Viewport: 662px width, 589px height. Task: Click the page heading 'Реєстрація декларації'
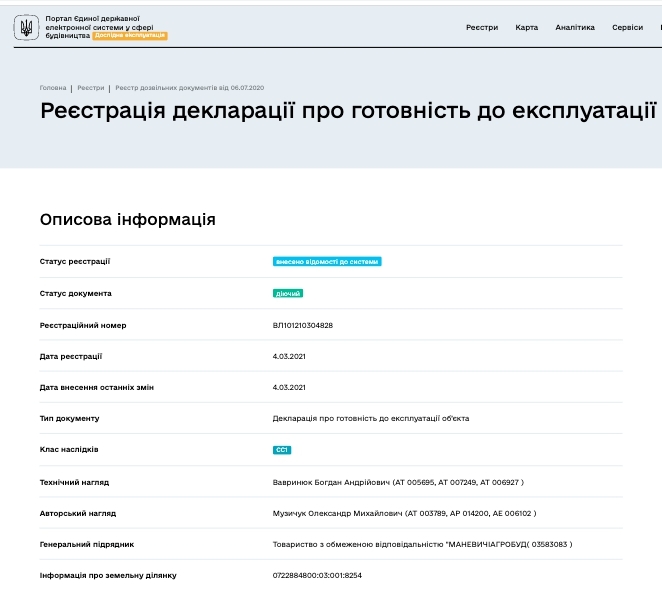click(x=348, y=111)
